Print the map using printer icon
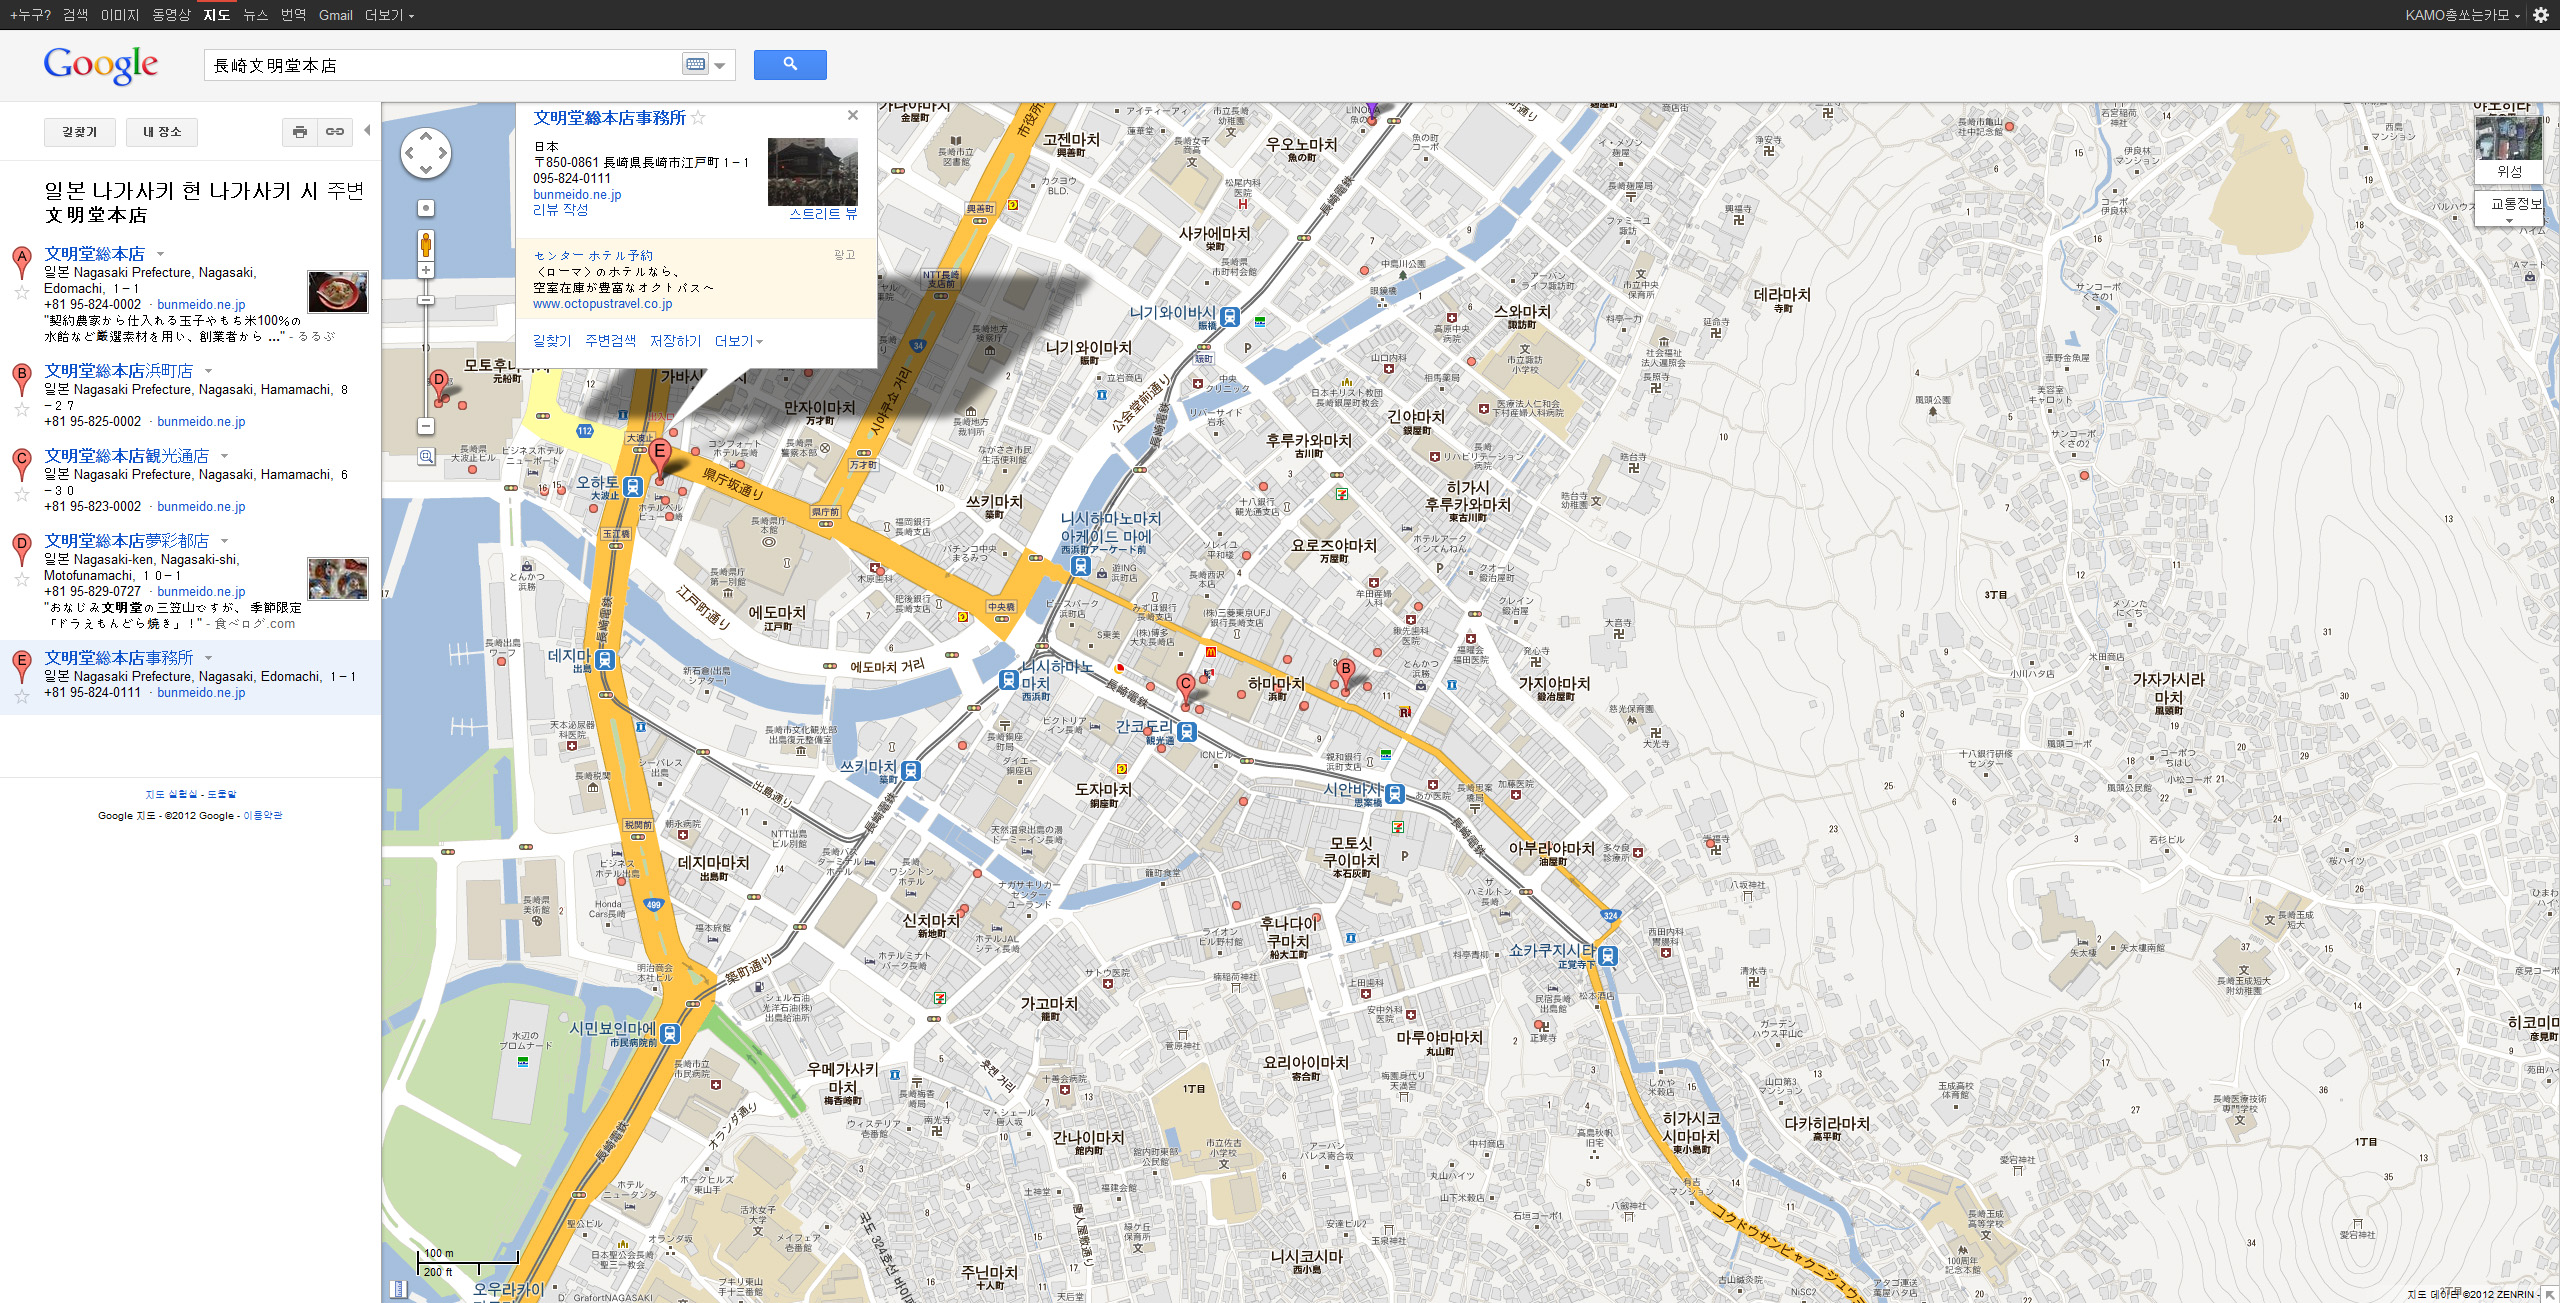This screenshot has height=1303, width=2560. [300, 132]
